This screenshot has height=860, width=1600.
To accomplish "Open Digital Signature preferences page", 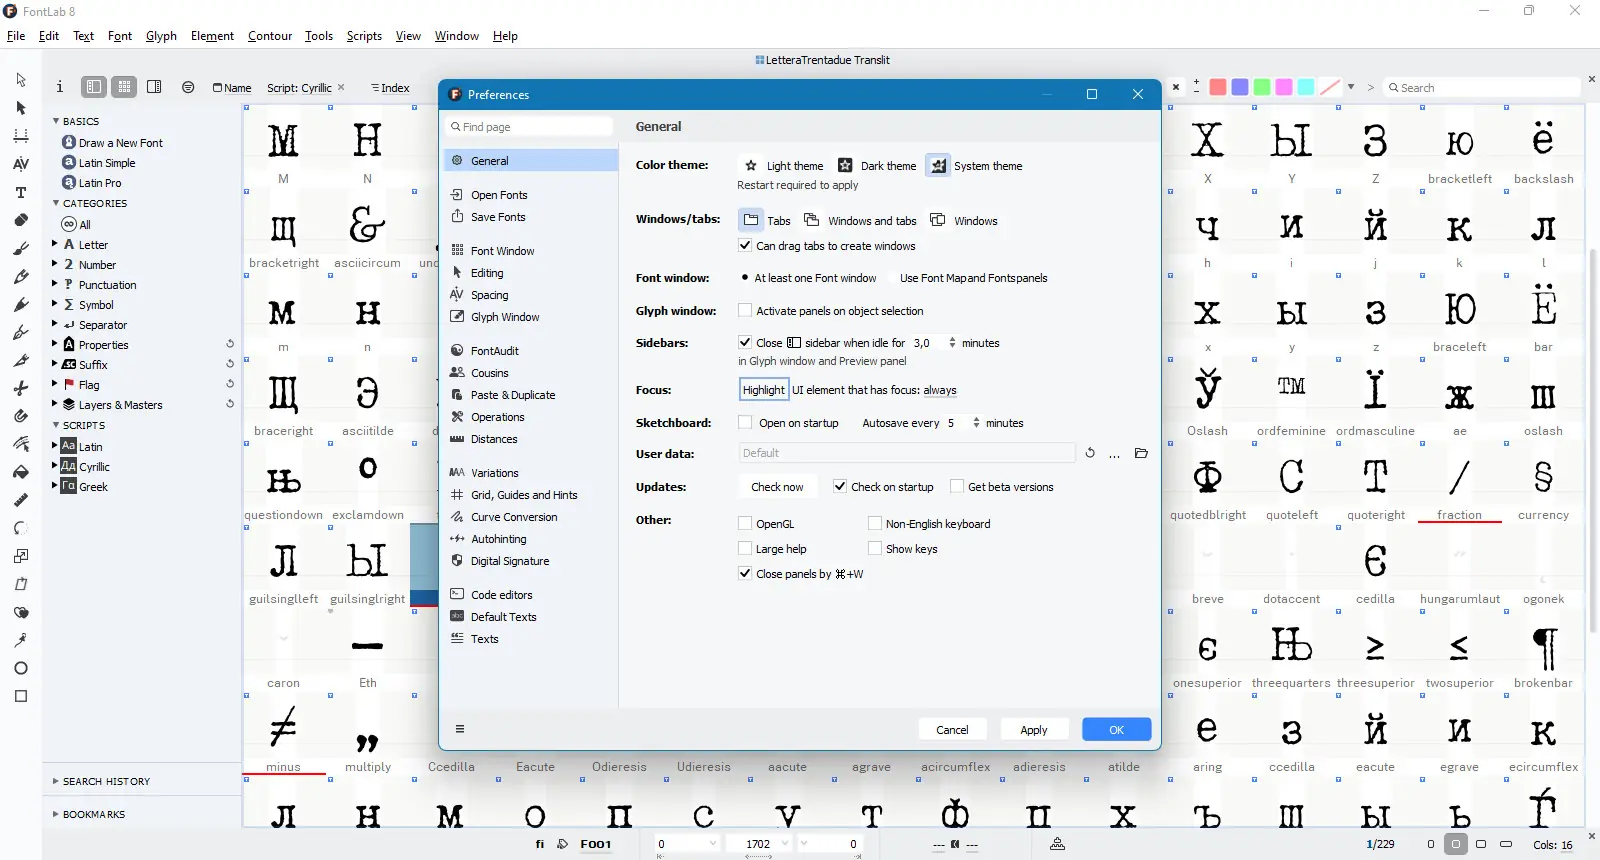I will pos(510,561).
